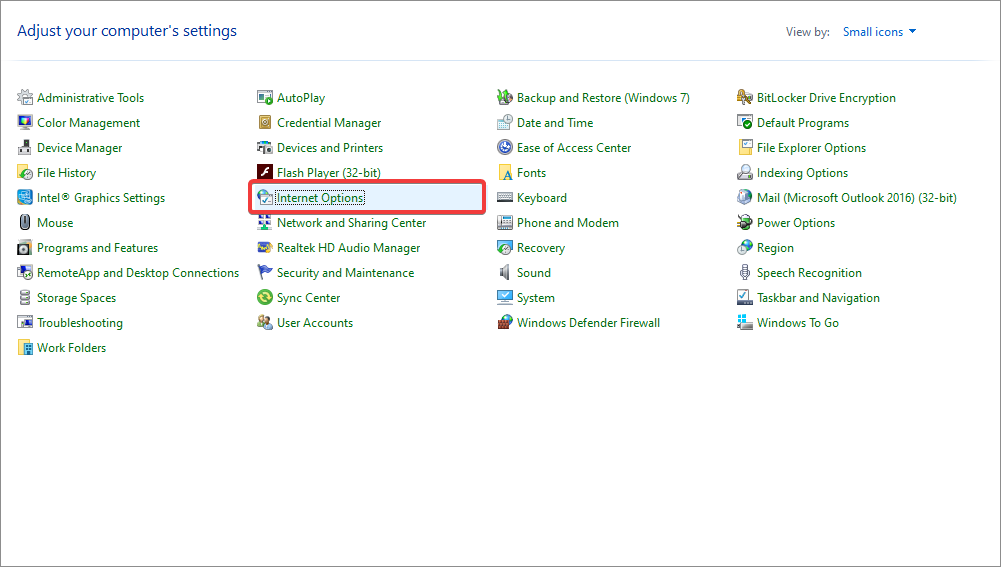This screenshot has height=567, width=1001.
Task: Click the Security and Maintenance flag icon
Action: point(265,273)
